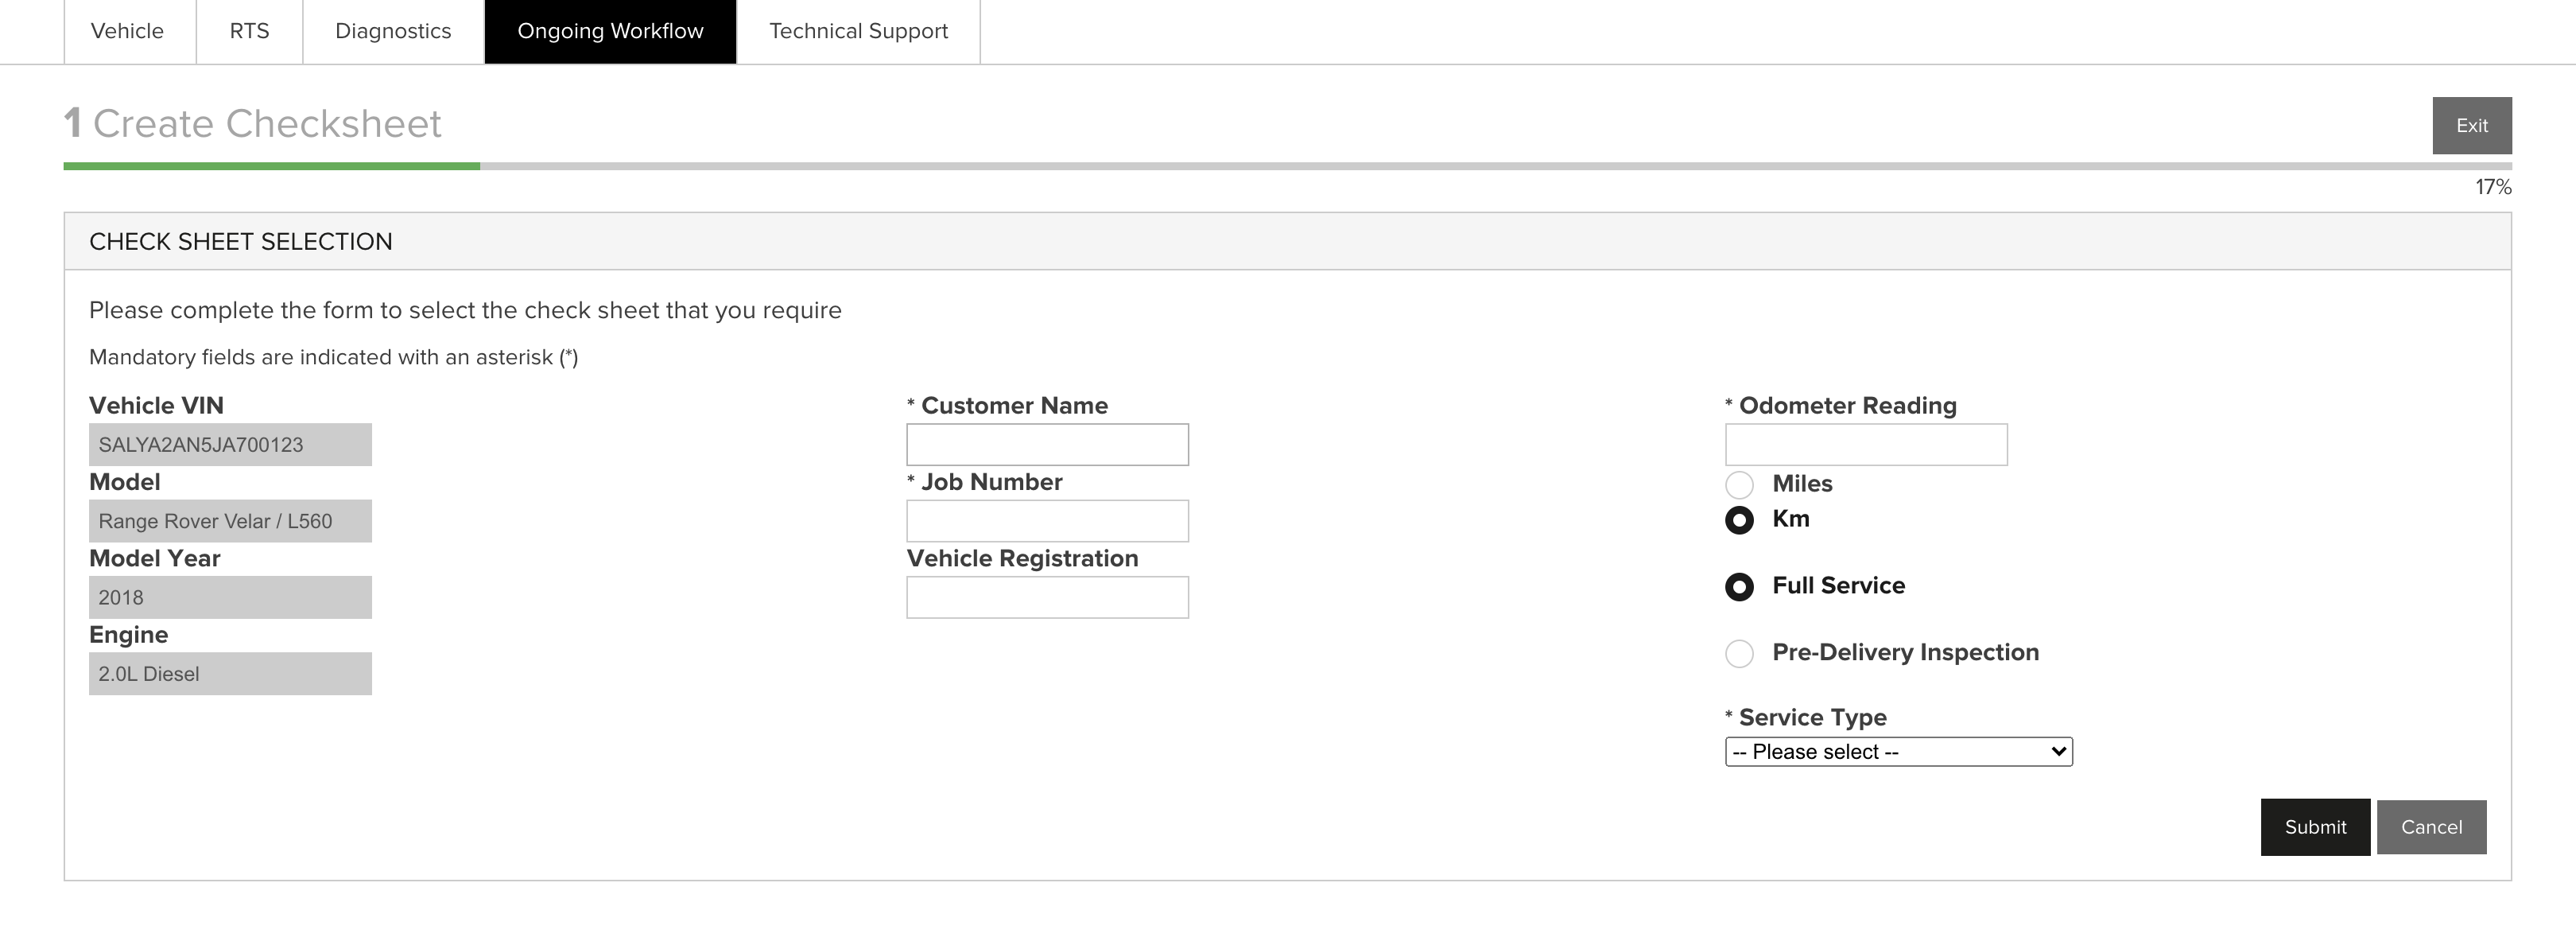Click the Model field Range Rover Velar / L560

[x=230, y=521]
